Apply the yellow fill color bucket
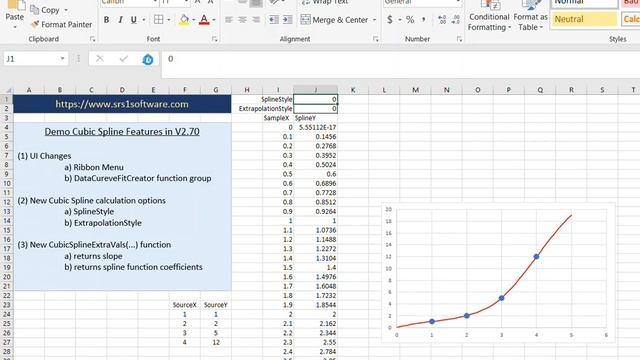 [184, 20]
